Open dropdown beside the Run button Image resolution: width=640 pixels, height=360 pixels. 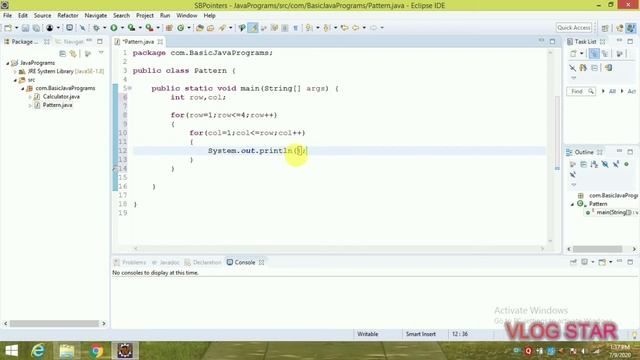122,28
